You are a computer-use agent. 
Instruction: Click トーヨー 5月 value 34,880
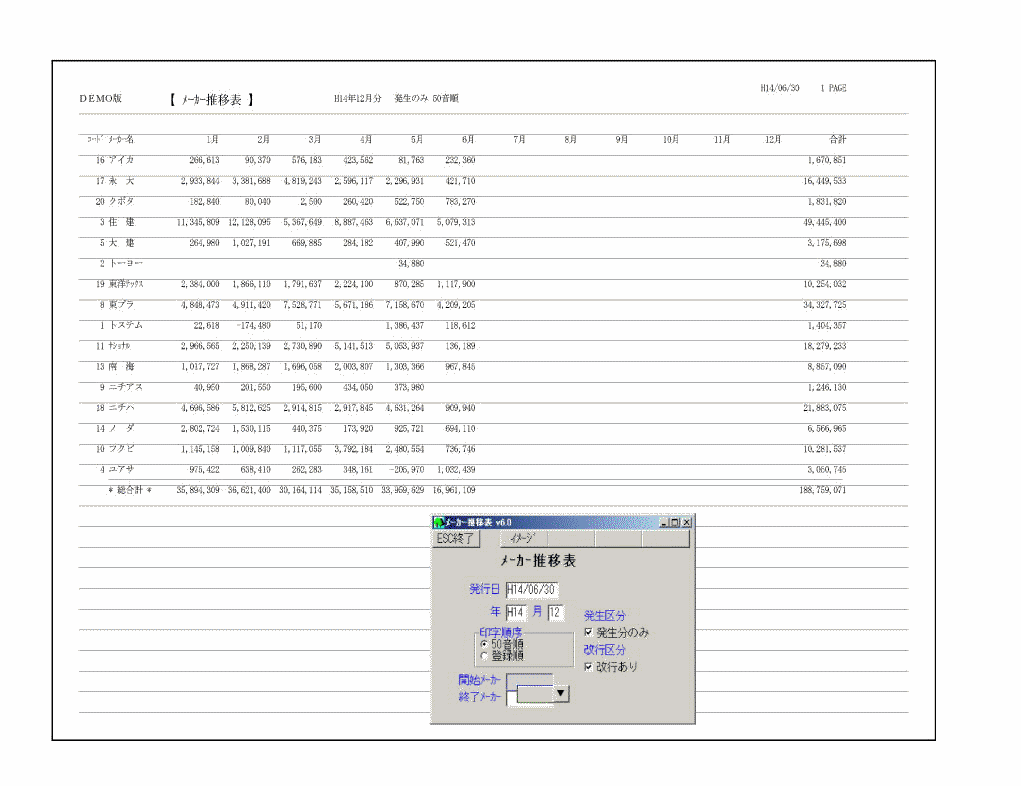(411, 263)
